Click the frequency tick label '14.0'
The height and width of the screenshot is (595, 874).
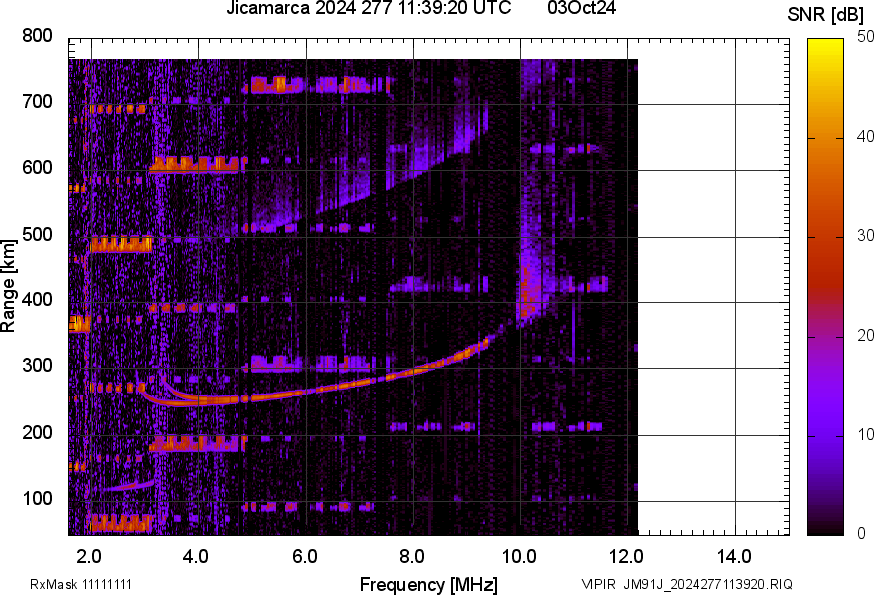click(734, 556)
